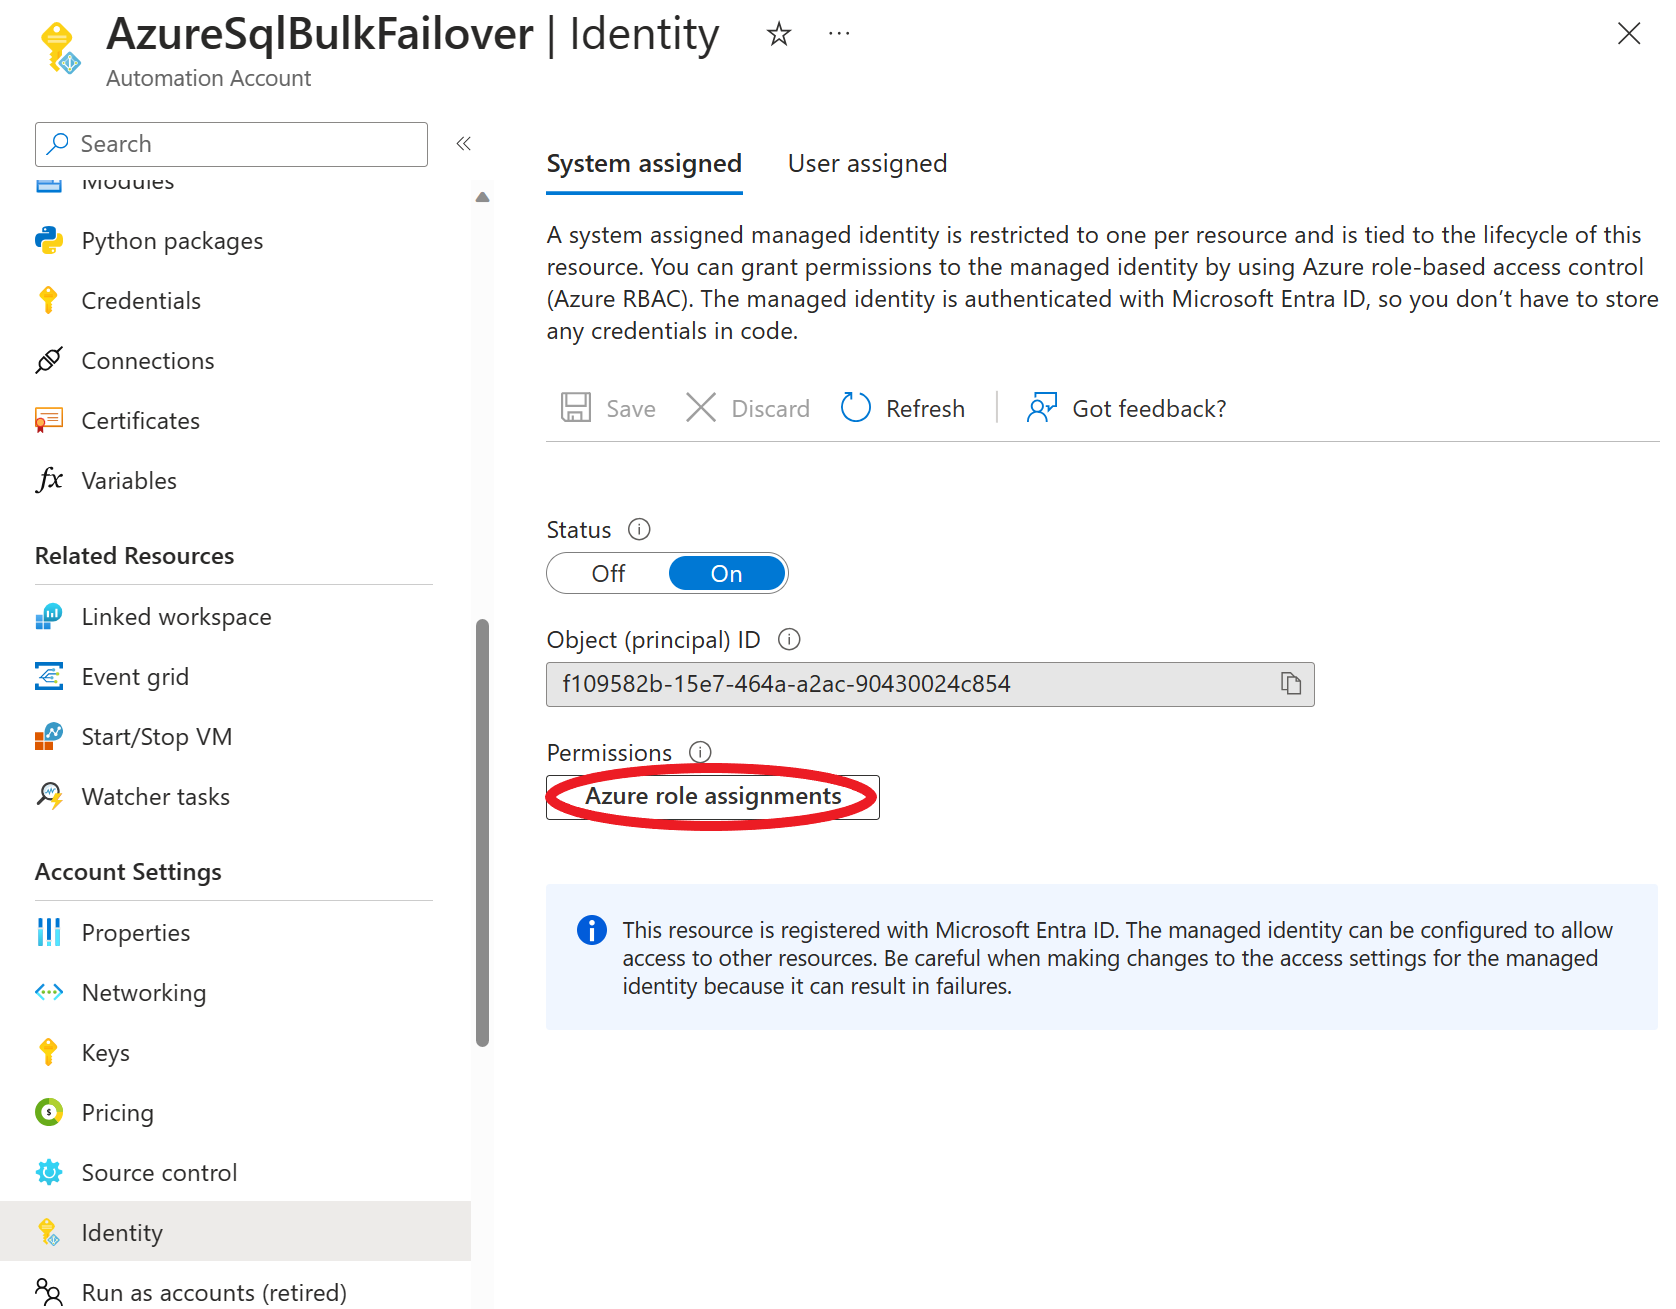The width and height of the screenshot is (1676, 1309).
Task: Click the sidebar Search field
Action: coord(231,144)
